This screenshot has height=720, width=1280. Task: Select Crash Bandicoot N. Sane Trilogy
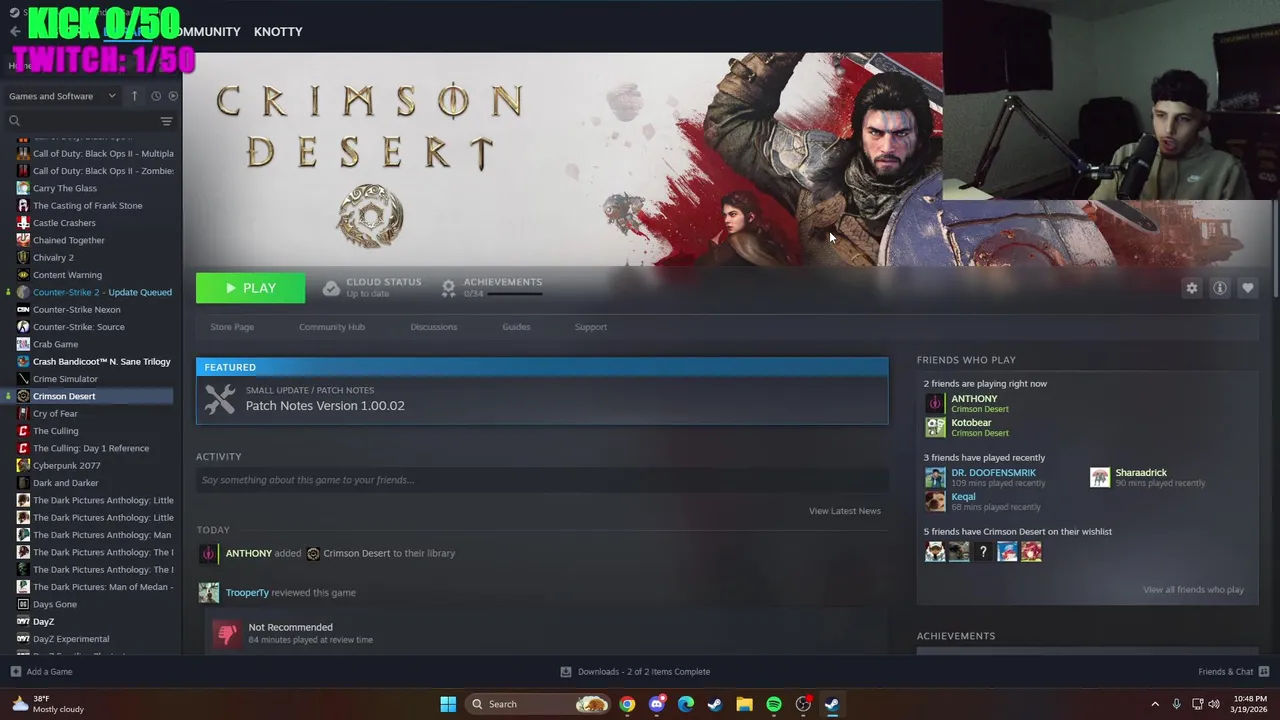click(x=102, y=362)
